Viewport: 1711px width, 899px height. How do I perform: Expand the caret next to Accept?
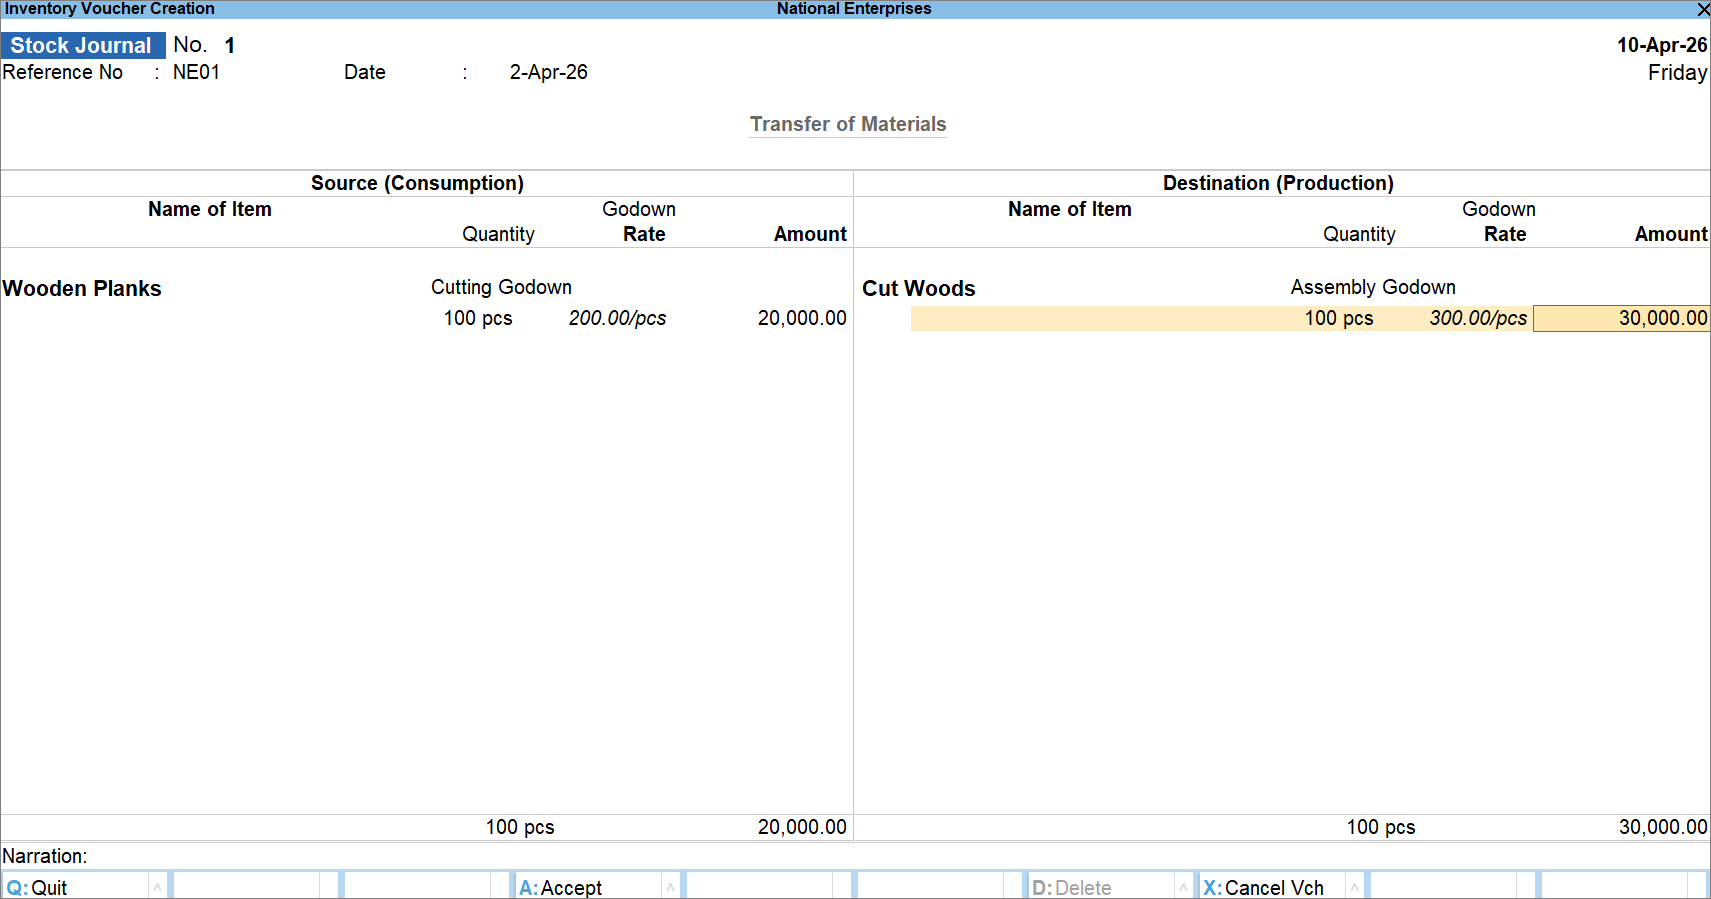[x=670, y=887]
